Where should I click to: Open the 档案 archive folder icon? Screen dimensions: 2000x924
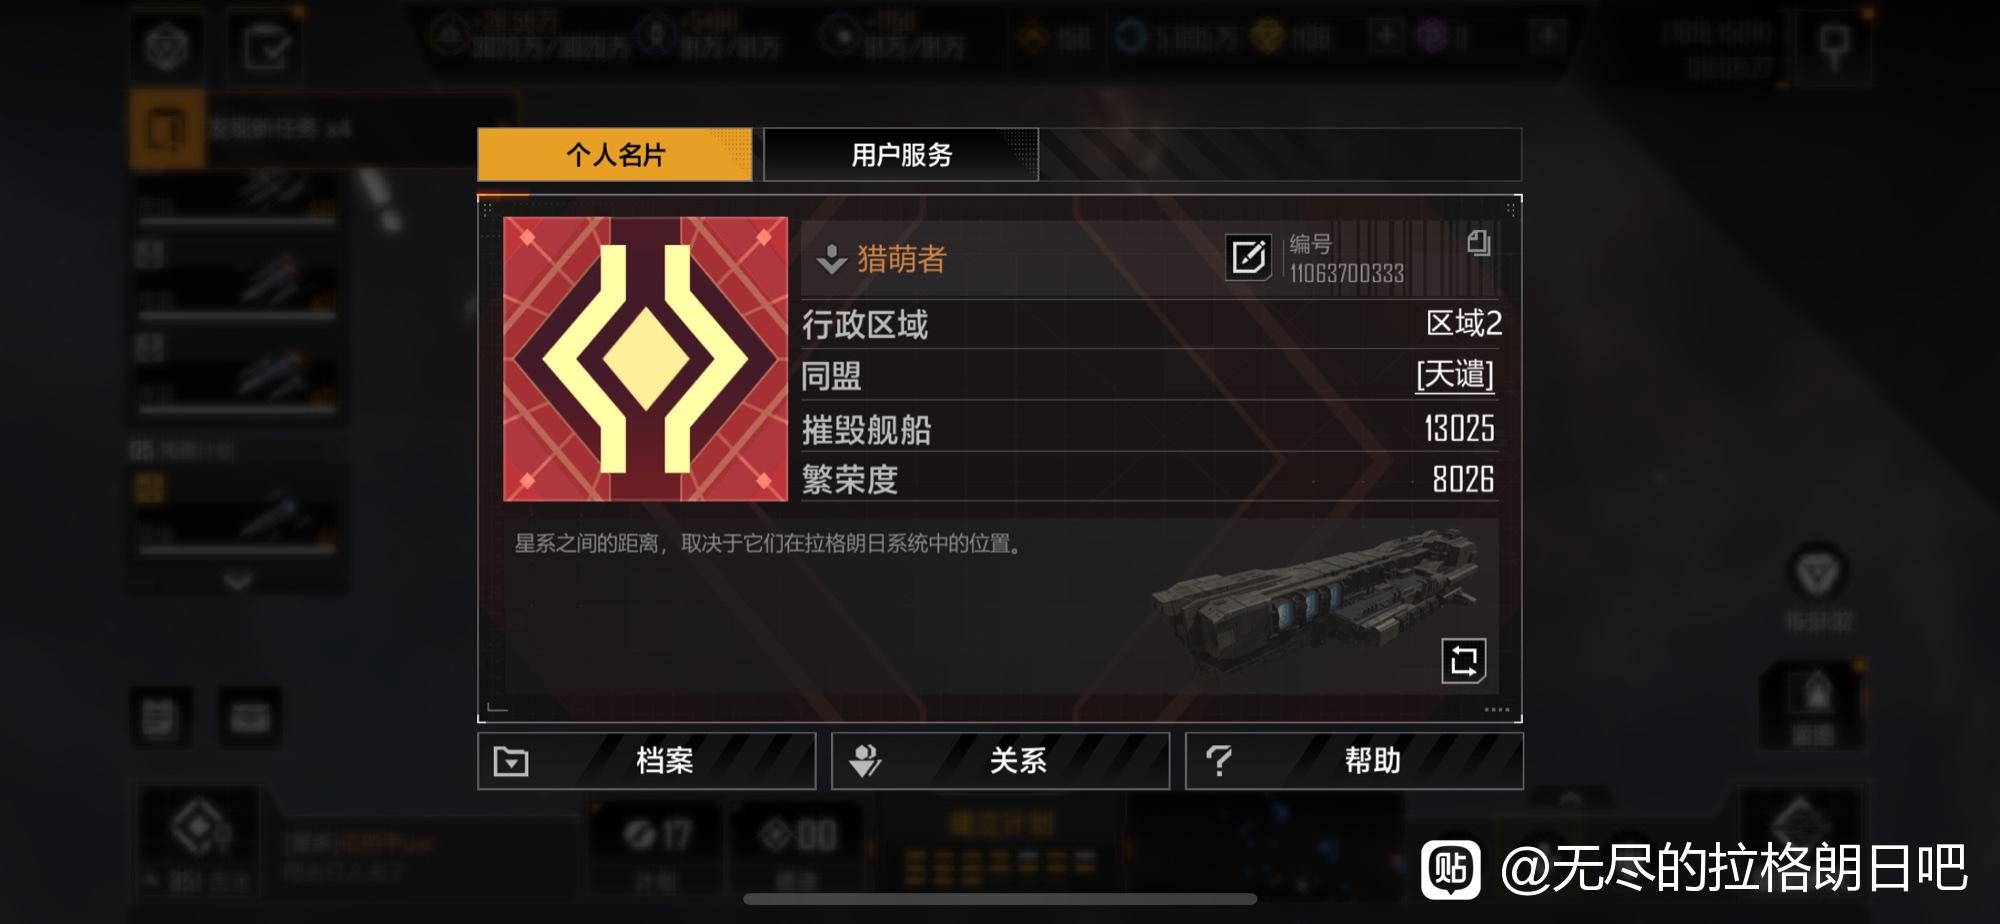coord(511,762)
